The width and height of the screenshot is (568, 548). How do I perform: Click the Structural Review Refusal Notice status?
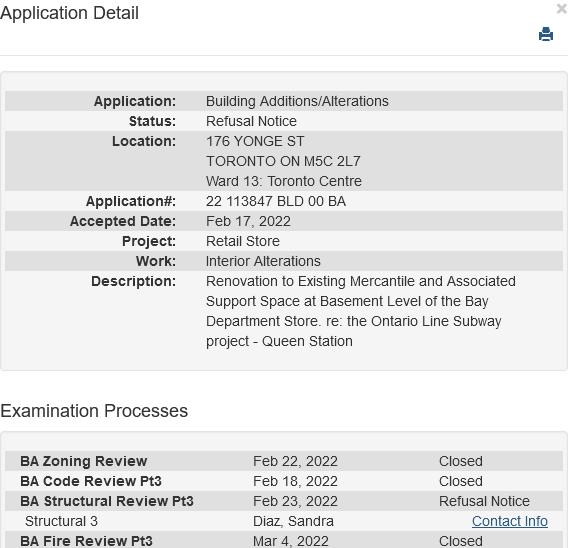tap(484, 501)
